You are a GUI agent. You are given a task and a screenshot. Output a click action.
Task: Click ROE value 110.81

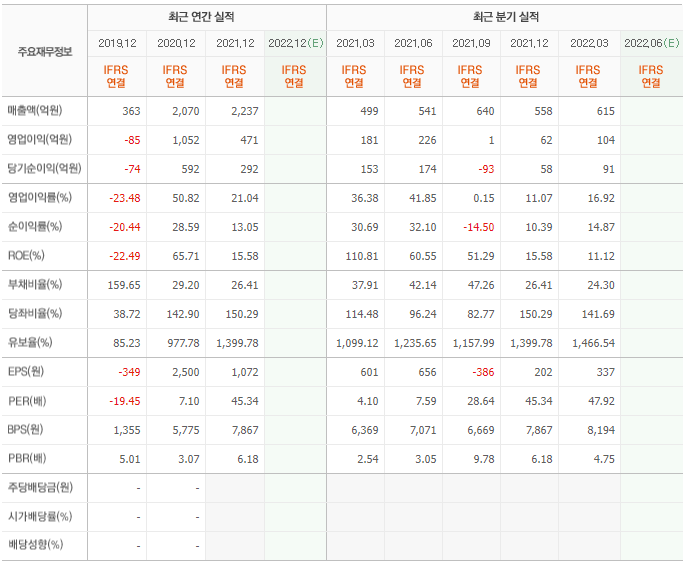[x=362, y=256]
